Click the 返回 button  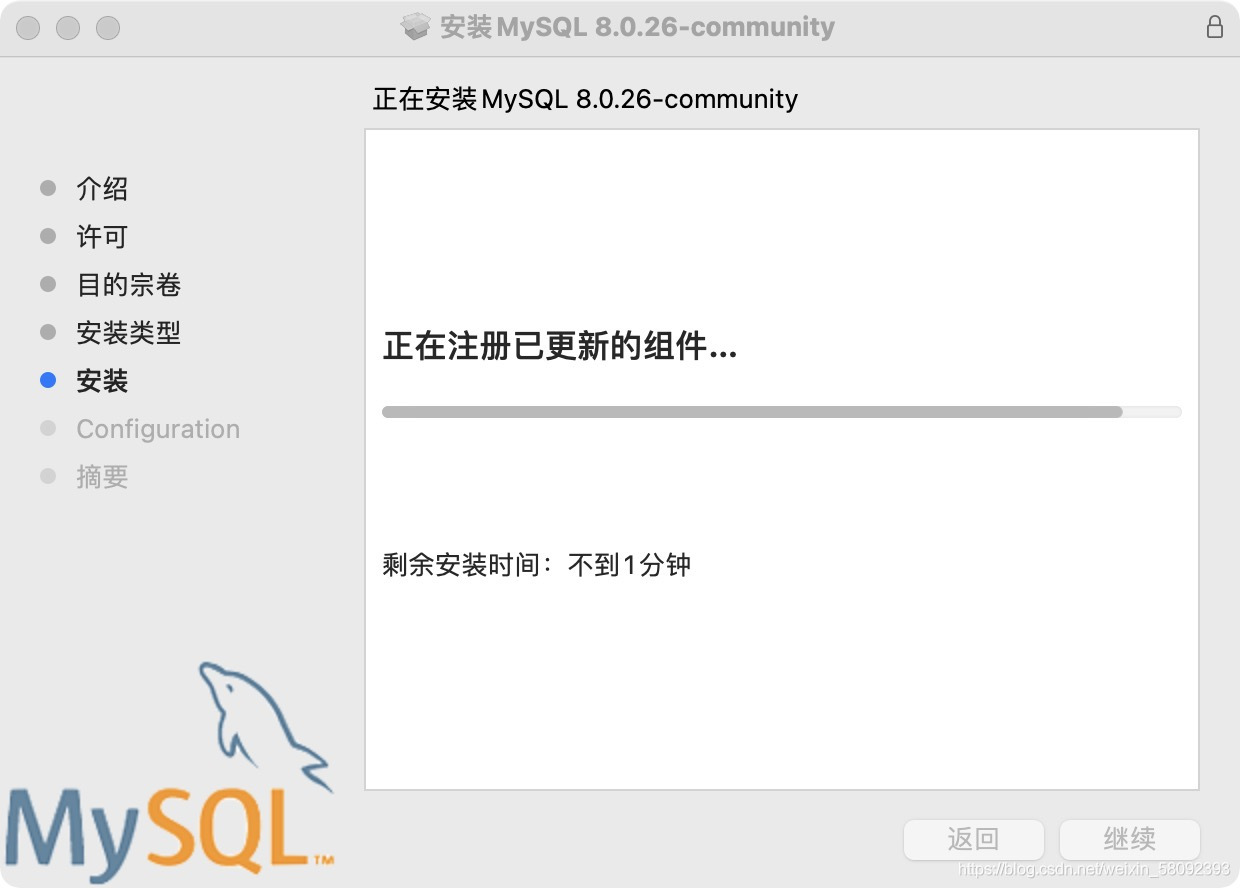[x=974, y=839]
